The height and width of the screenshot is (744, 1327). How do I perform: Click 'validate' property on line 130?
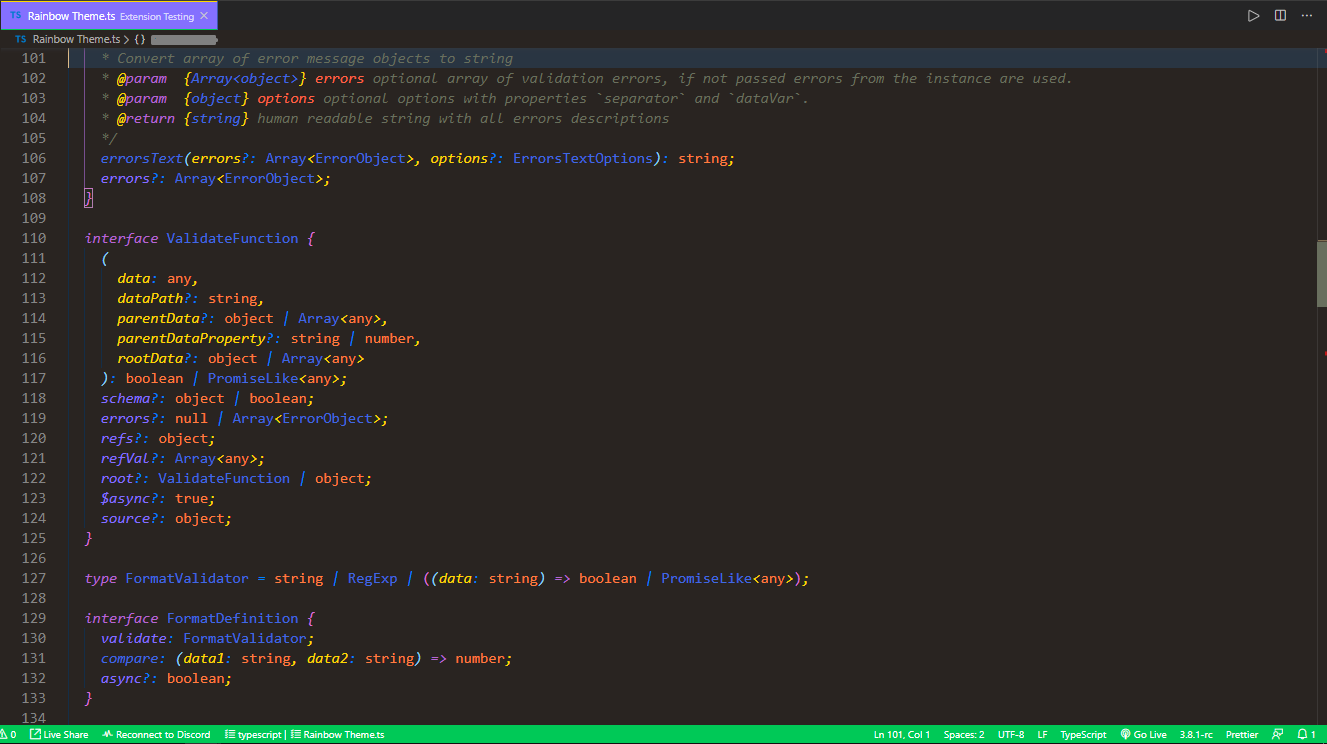(133, 638)
